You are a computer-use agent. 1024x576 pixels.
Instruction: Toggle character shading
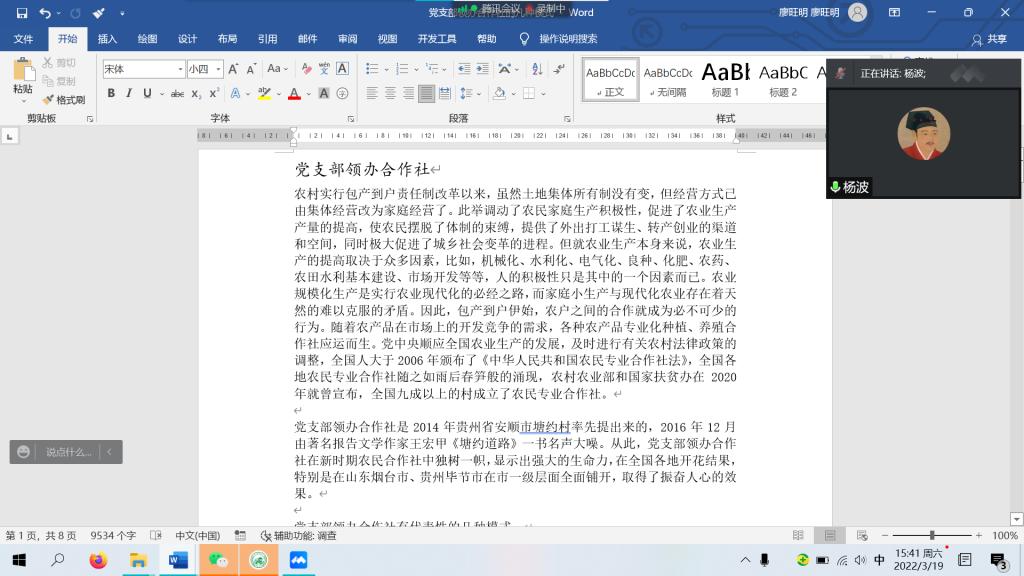click(322, 94)
